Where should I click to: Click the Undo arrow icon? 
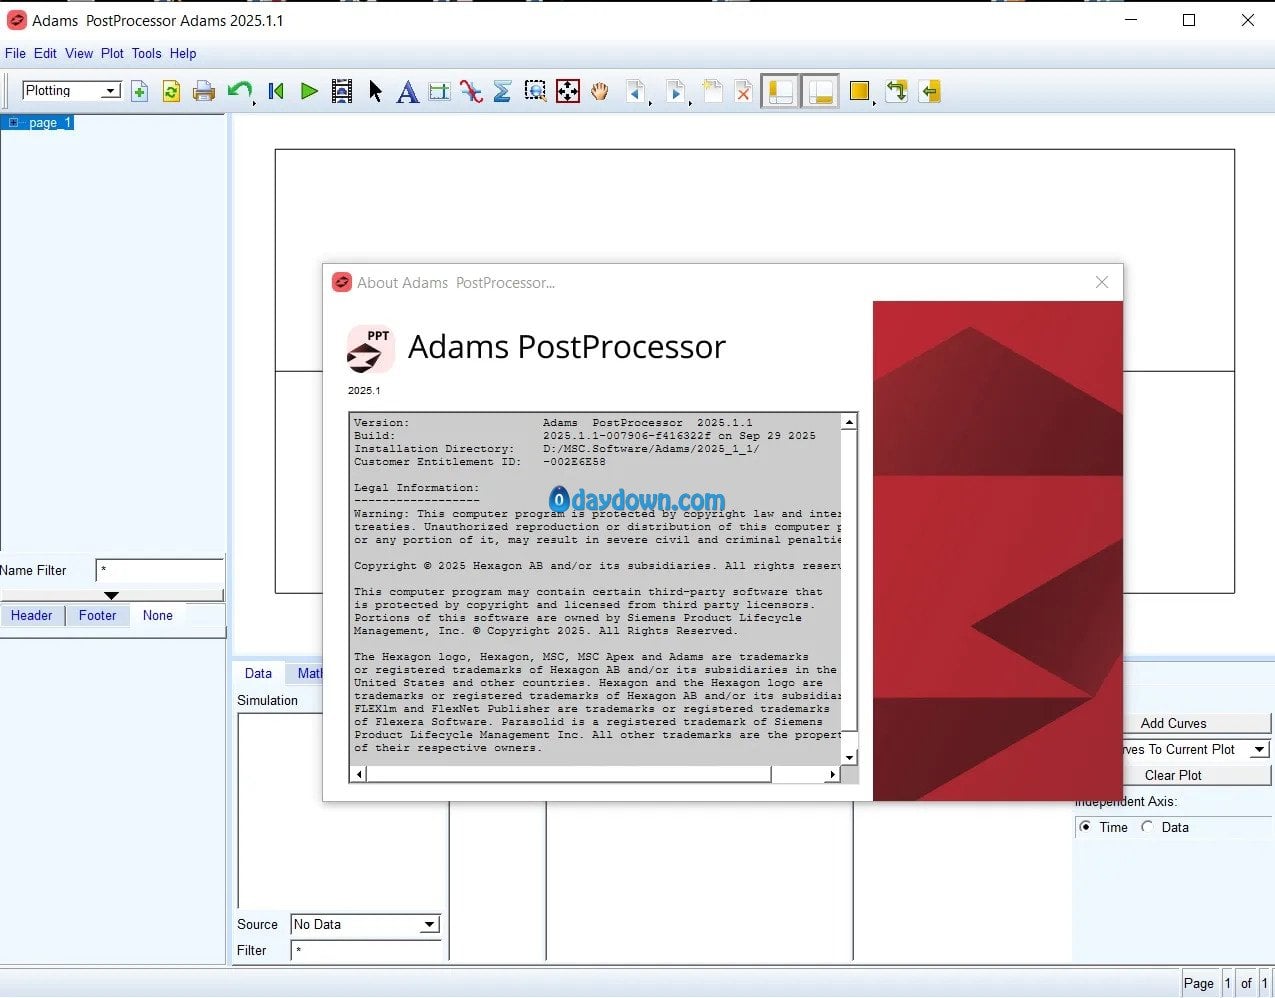coord(239,92)
